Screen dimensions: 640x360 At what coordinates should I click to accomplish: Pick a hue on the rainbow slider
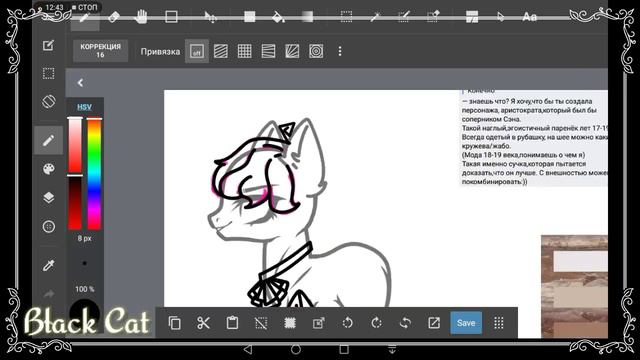(94, 173)
